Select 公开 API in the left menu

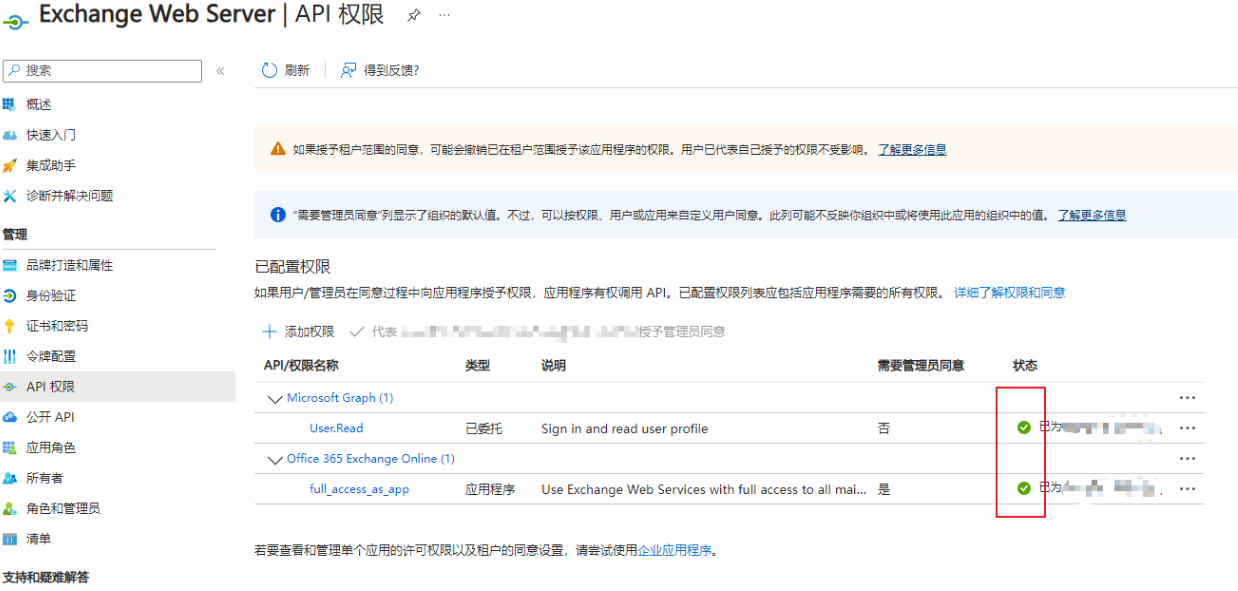coord(50,417)
